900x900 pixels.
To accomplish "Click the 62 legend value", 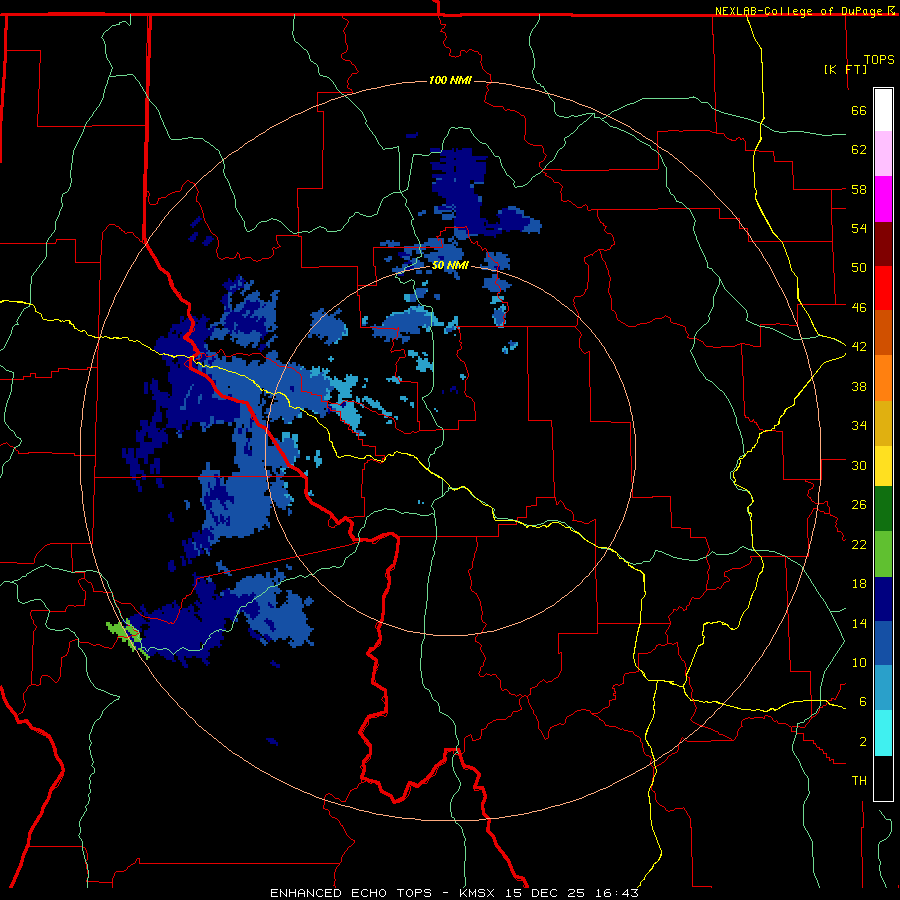I will (859, 150).
